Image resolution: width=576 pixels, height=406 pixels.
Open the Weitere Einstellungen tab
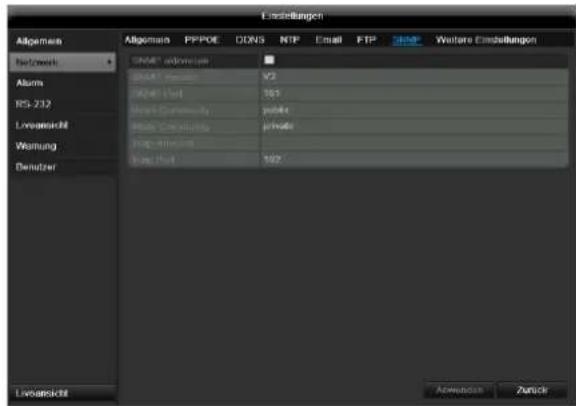[486, 40]
